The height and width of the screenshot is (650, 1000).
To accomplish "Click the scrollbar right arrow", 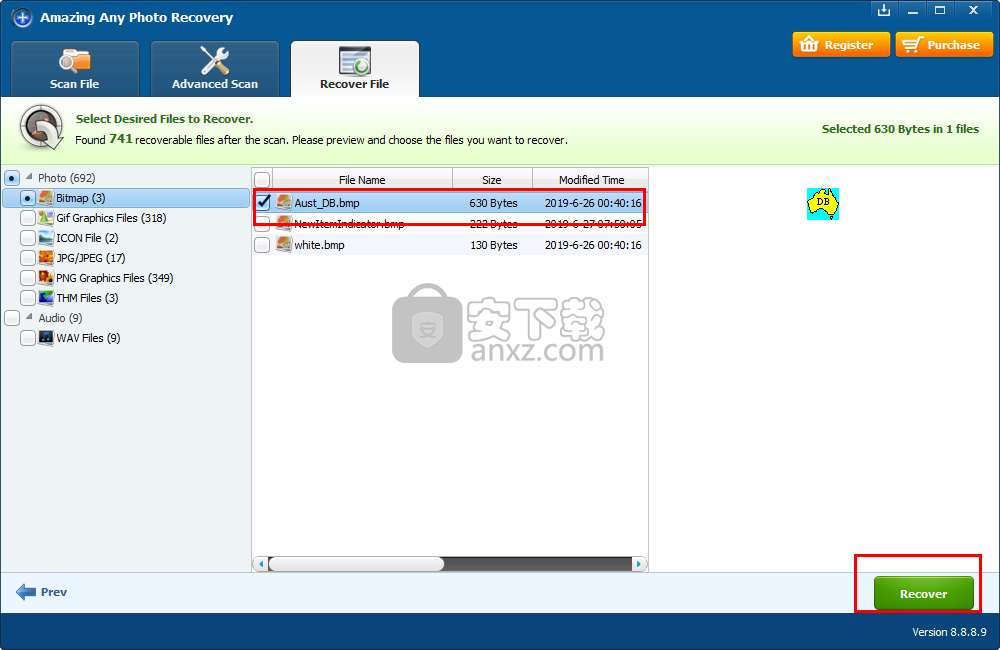I will coord(638,564).
